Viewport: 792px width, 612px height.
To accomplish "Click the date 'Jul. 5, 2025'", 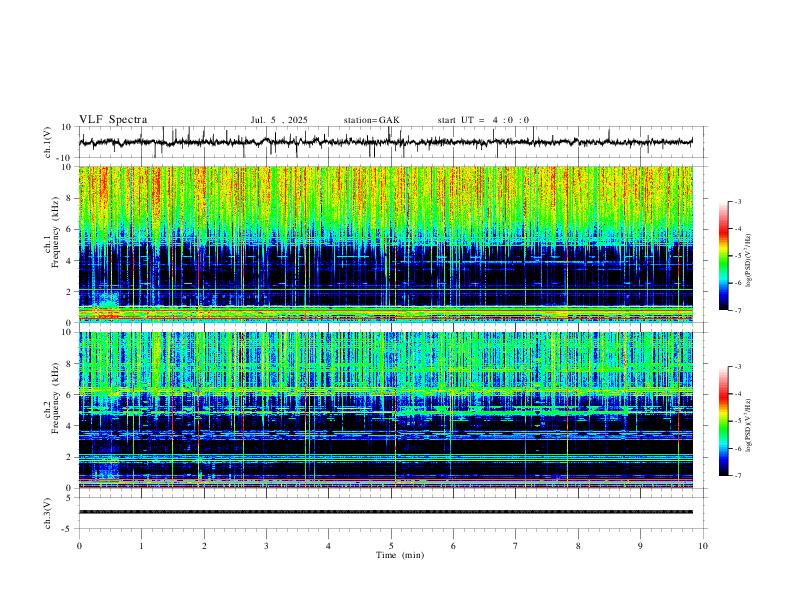I will point(279,120).
